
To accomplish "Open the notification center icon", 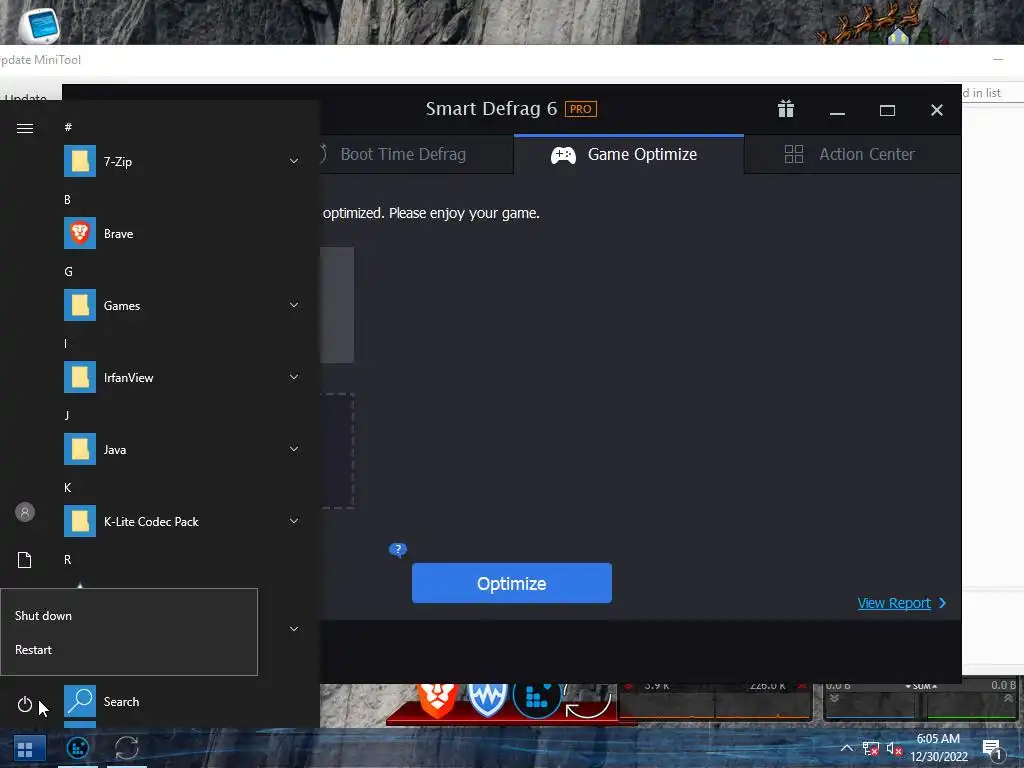I will [993, 749].
